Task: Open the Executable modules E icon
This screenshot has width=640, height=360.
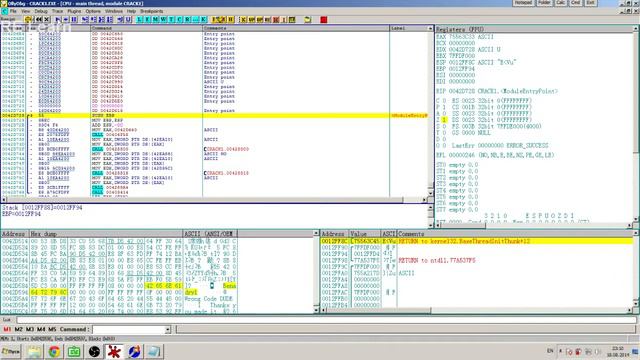Action: click(x=147, y=19)
